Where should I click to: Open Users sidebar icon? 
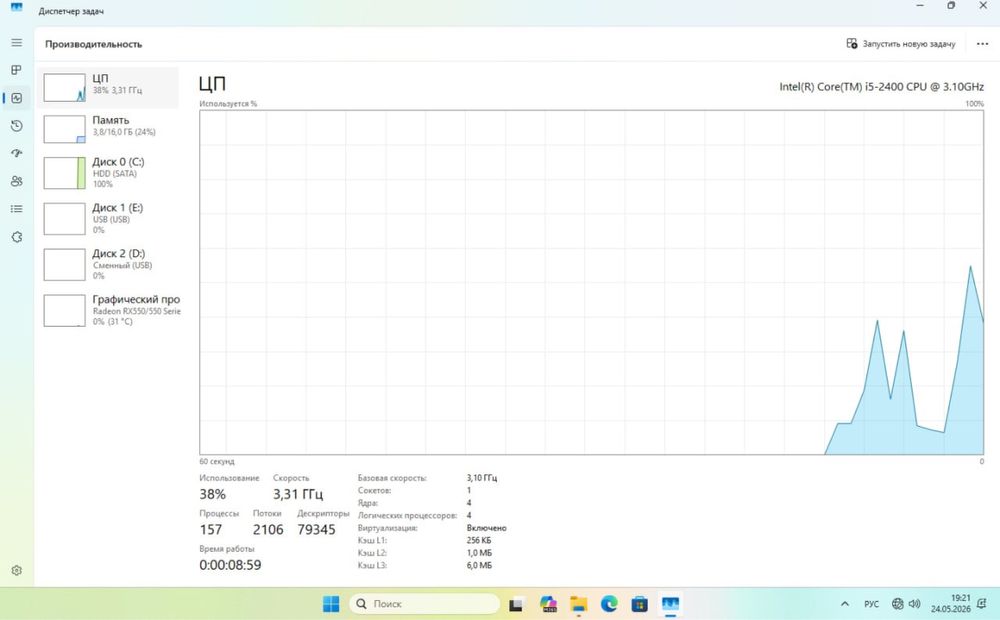[x=17, y=181]
